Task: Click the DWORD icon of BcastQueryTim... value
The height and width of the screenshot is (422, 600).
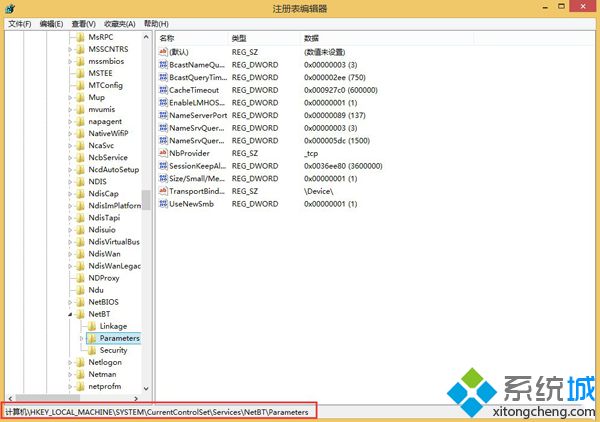Action: (x=163, y=77)
